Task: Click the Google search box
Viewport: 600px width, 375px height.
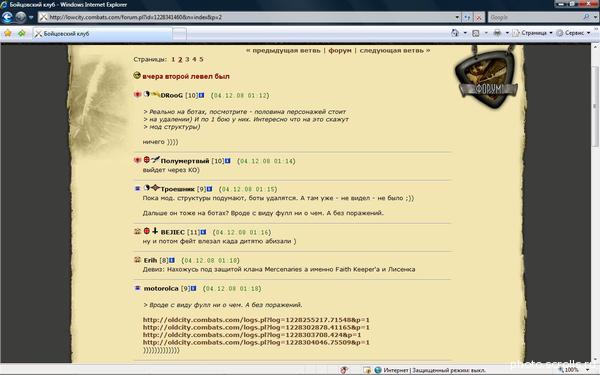Action: tap(534, 17)
